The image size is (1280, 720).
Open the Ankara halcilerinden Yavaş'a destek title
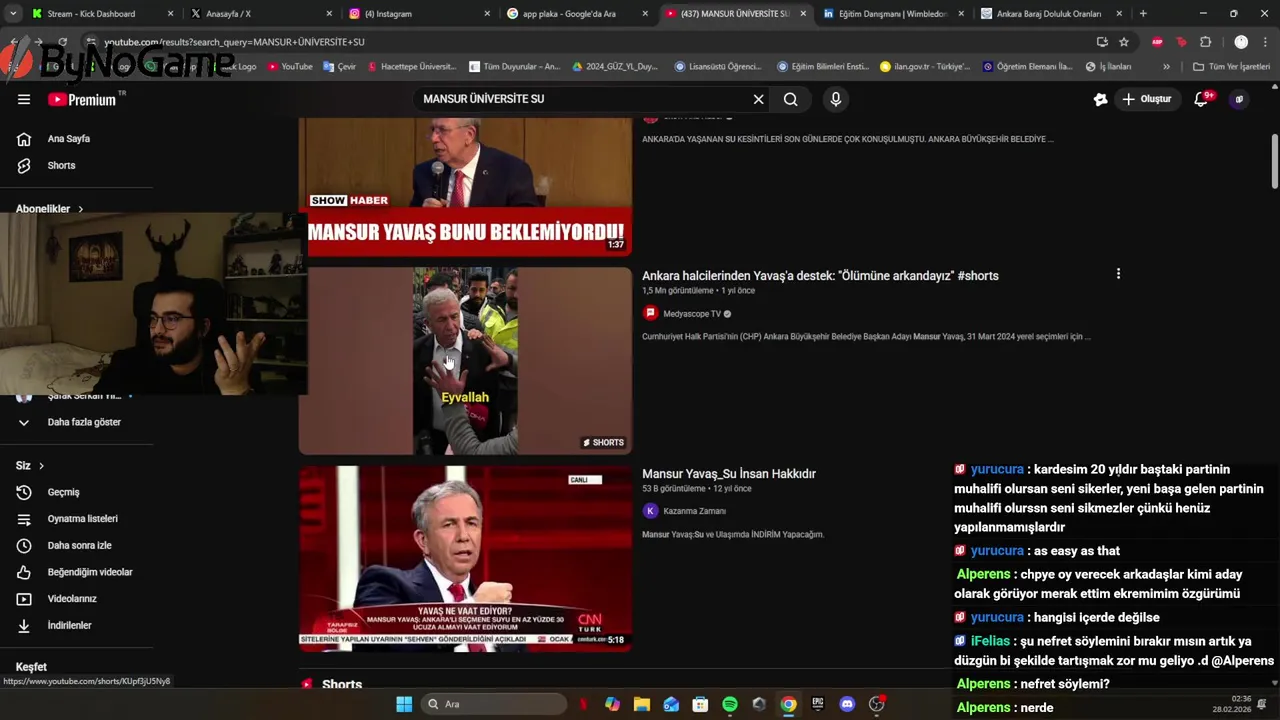point(820,276)
